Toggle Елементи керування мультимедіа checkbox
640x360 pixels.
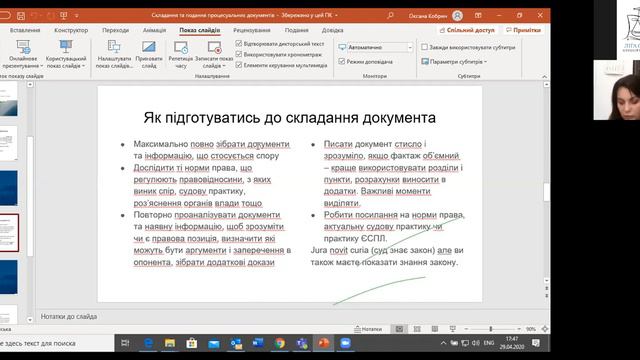(239, 65)
